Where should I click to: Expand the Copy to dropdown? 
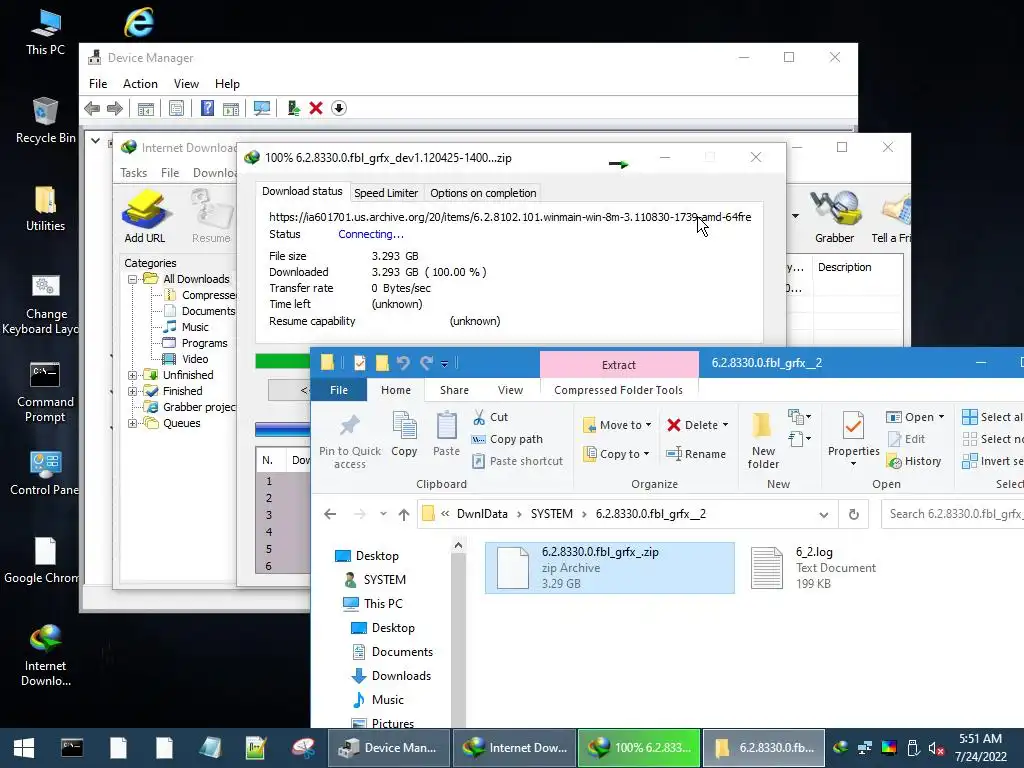click(x=646, y=455)
